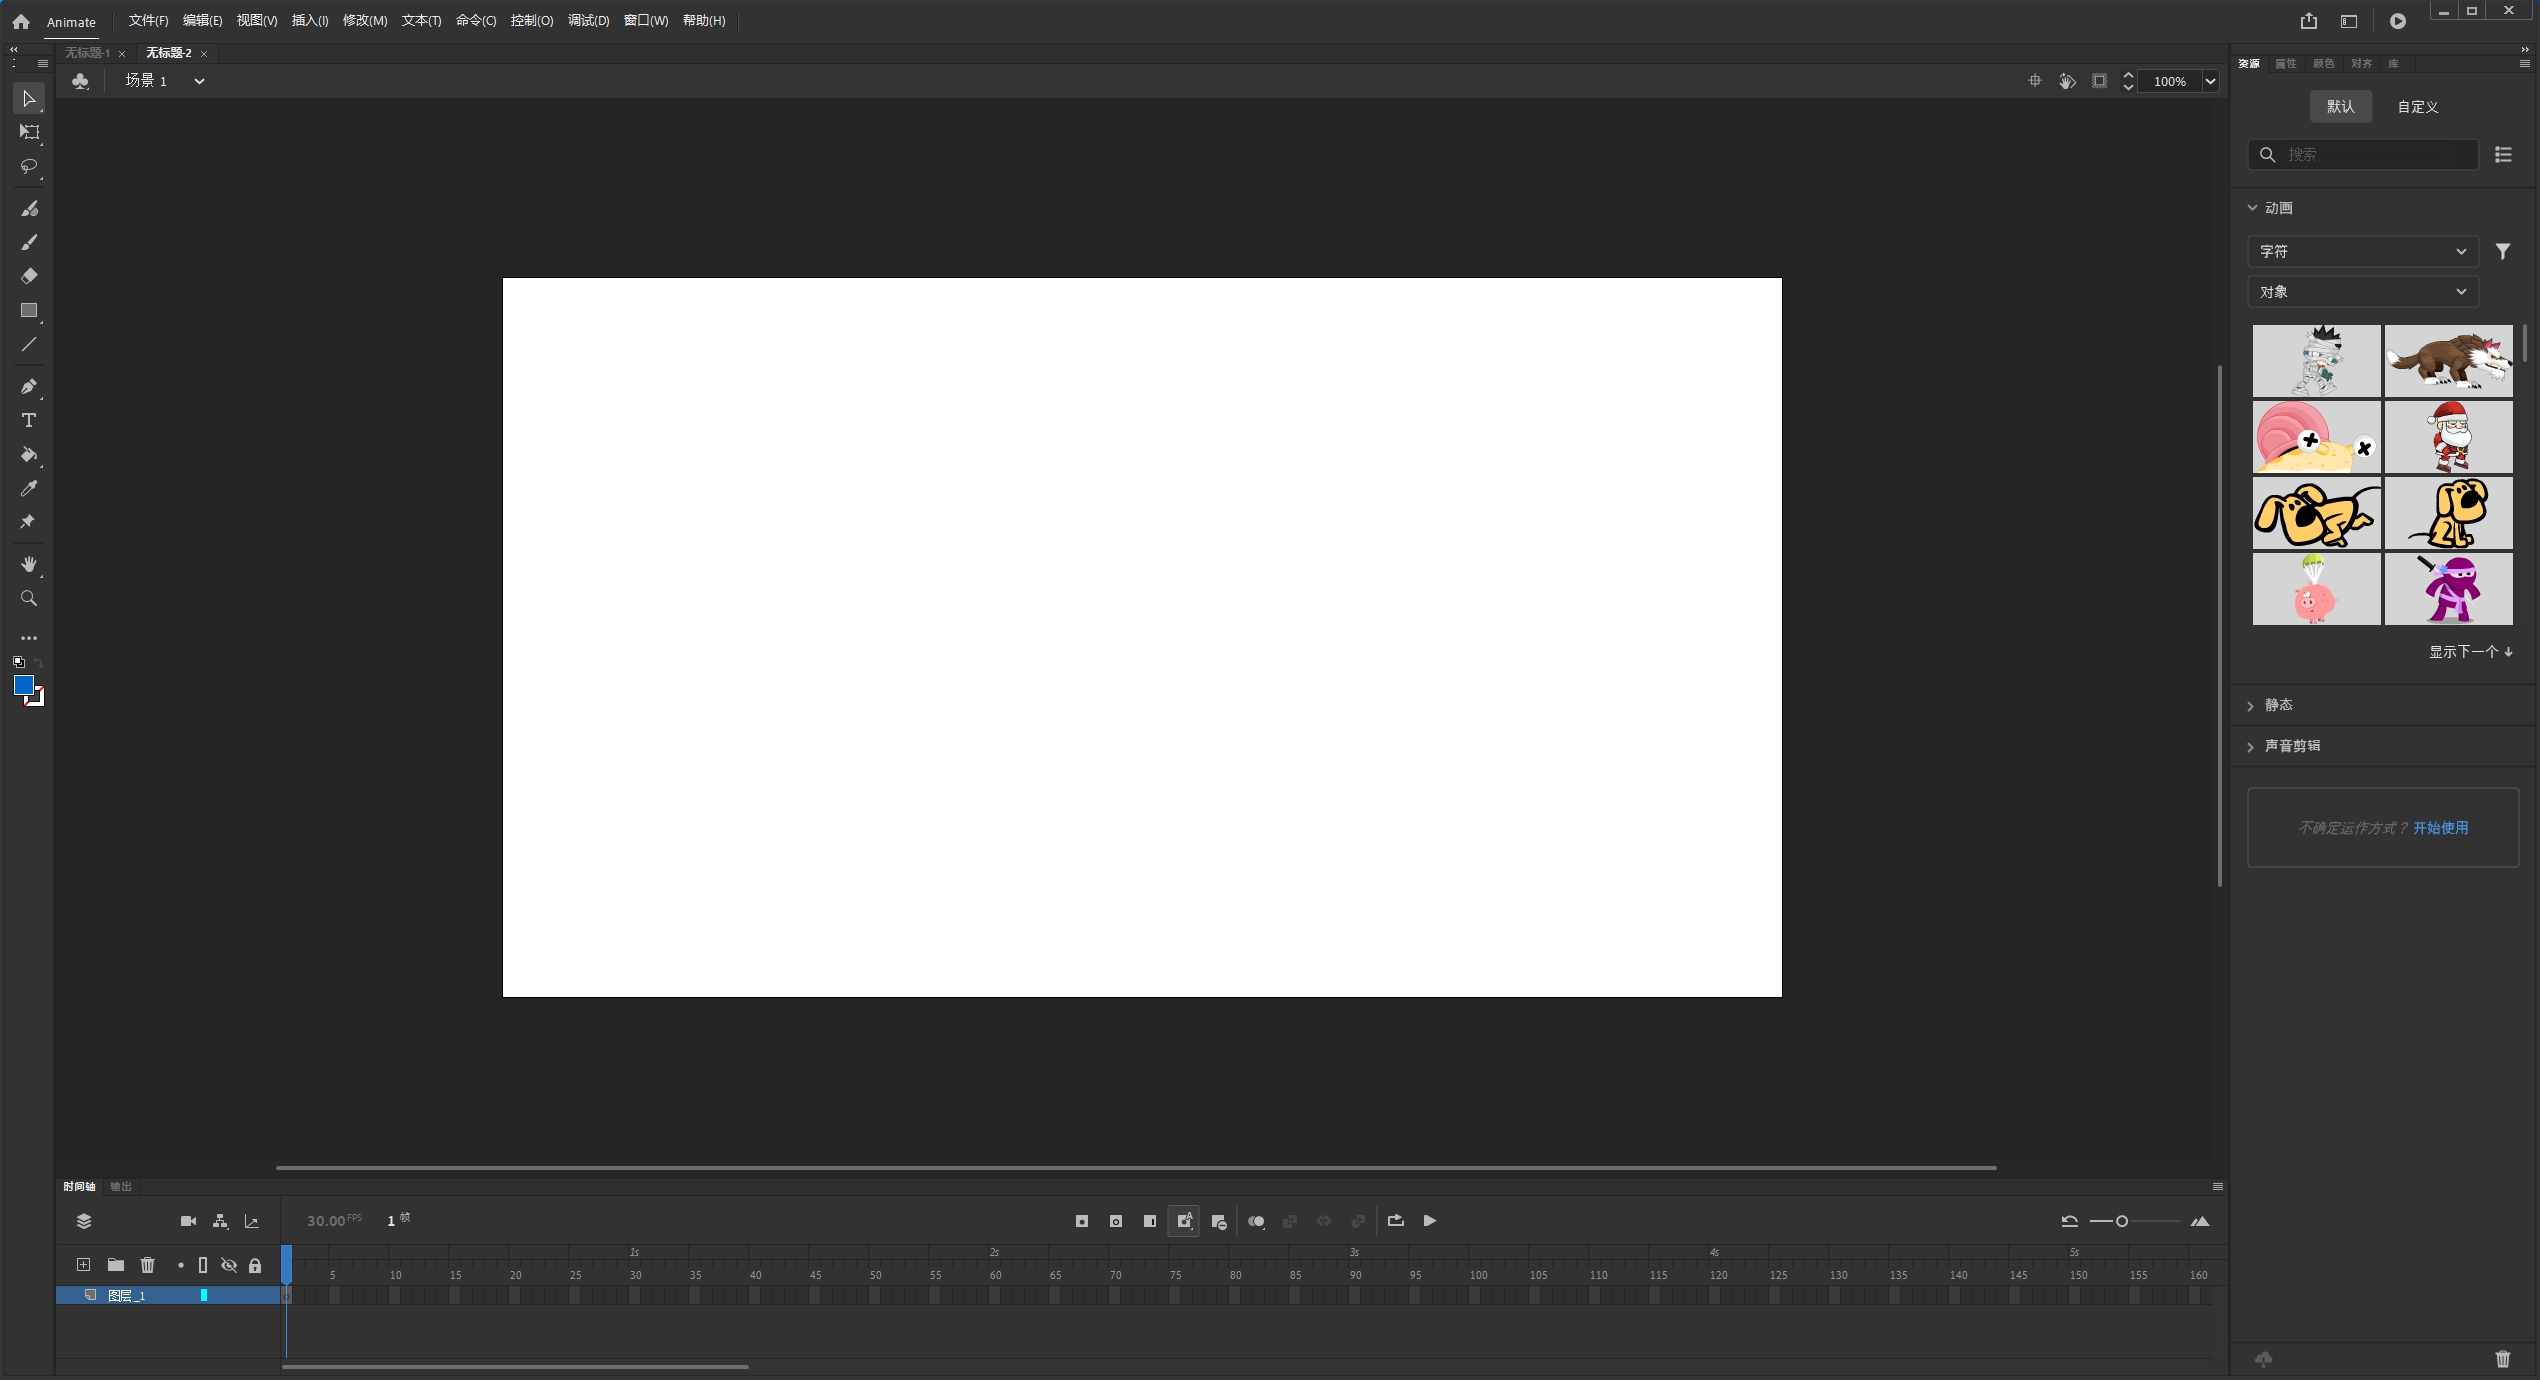
Task: Click the 开始使用 link
Action: pos(2440,828)
